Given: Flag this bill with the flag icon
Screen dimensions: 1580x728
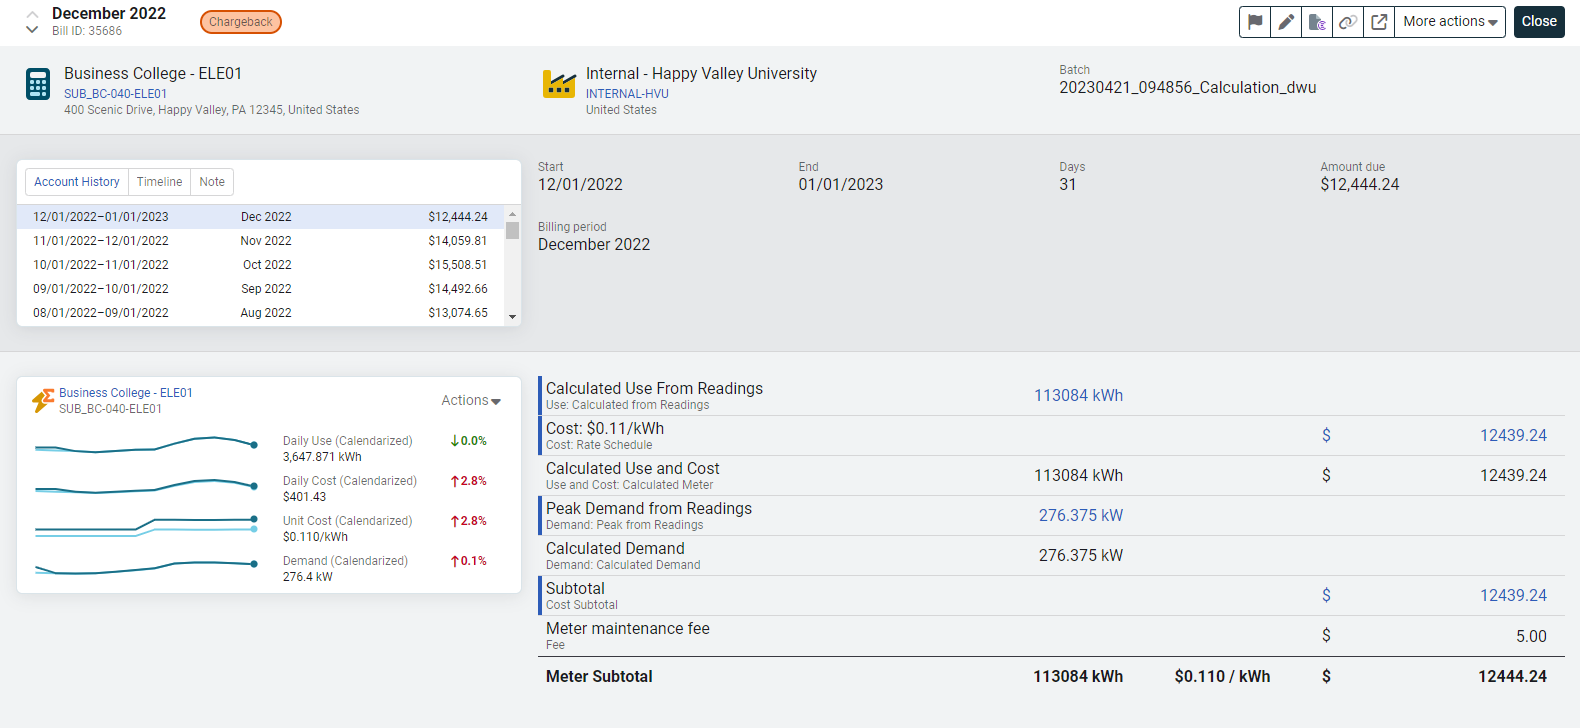Looking at the screenshot, I should click(x=1255, y=22).
